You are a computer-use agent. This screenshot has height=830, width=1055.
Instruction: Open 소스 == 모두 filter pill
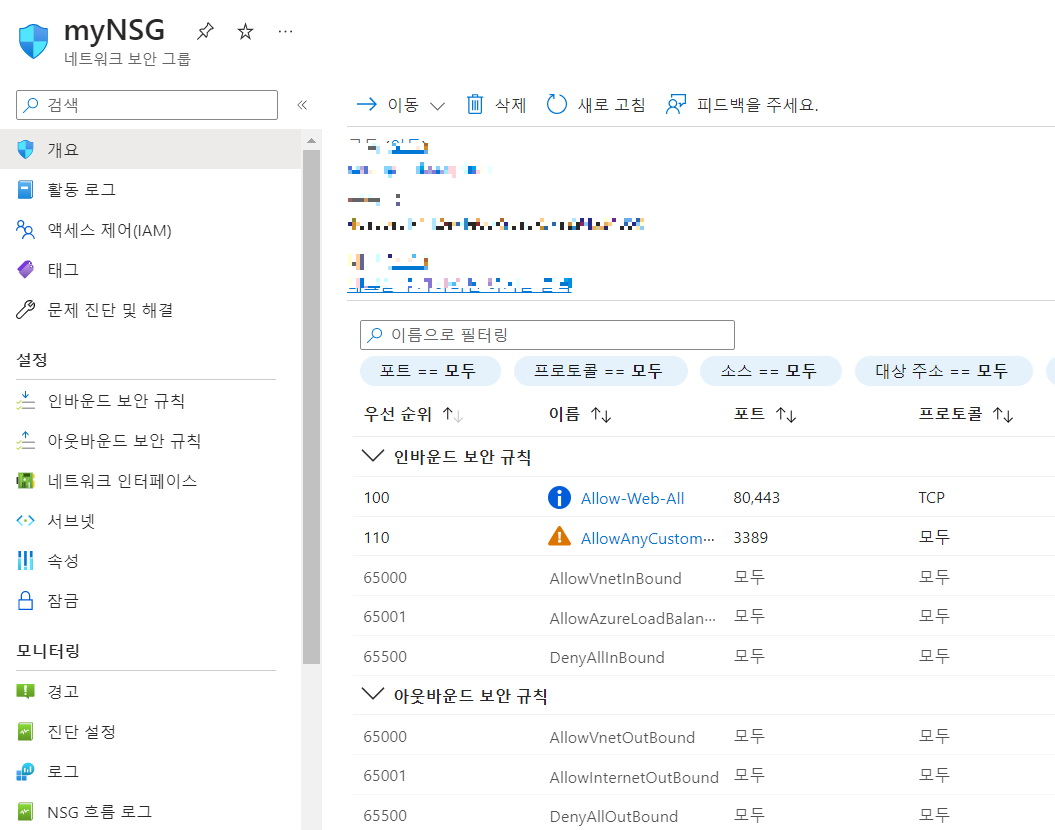(770, 371)
